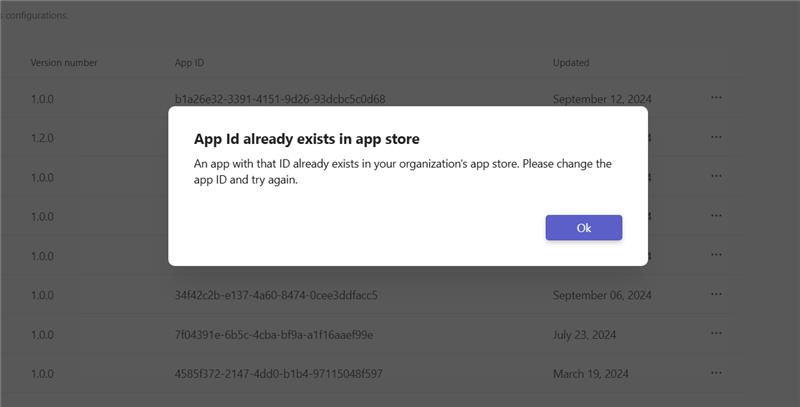Open more options for the March 19, 2024 app
800x407 pixels.
(716, 373)
